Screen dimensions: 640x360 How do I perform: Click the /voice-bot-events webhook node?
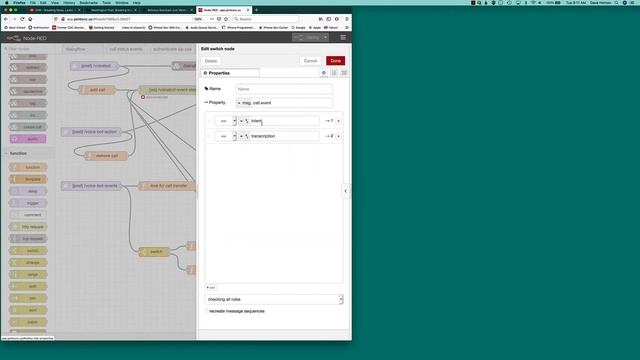(x=91, y=186)
